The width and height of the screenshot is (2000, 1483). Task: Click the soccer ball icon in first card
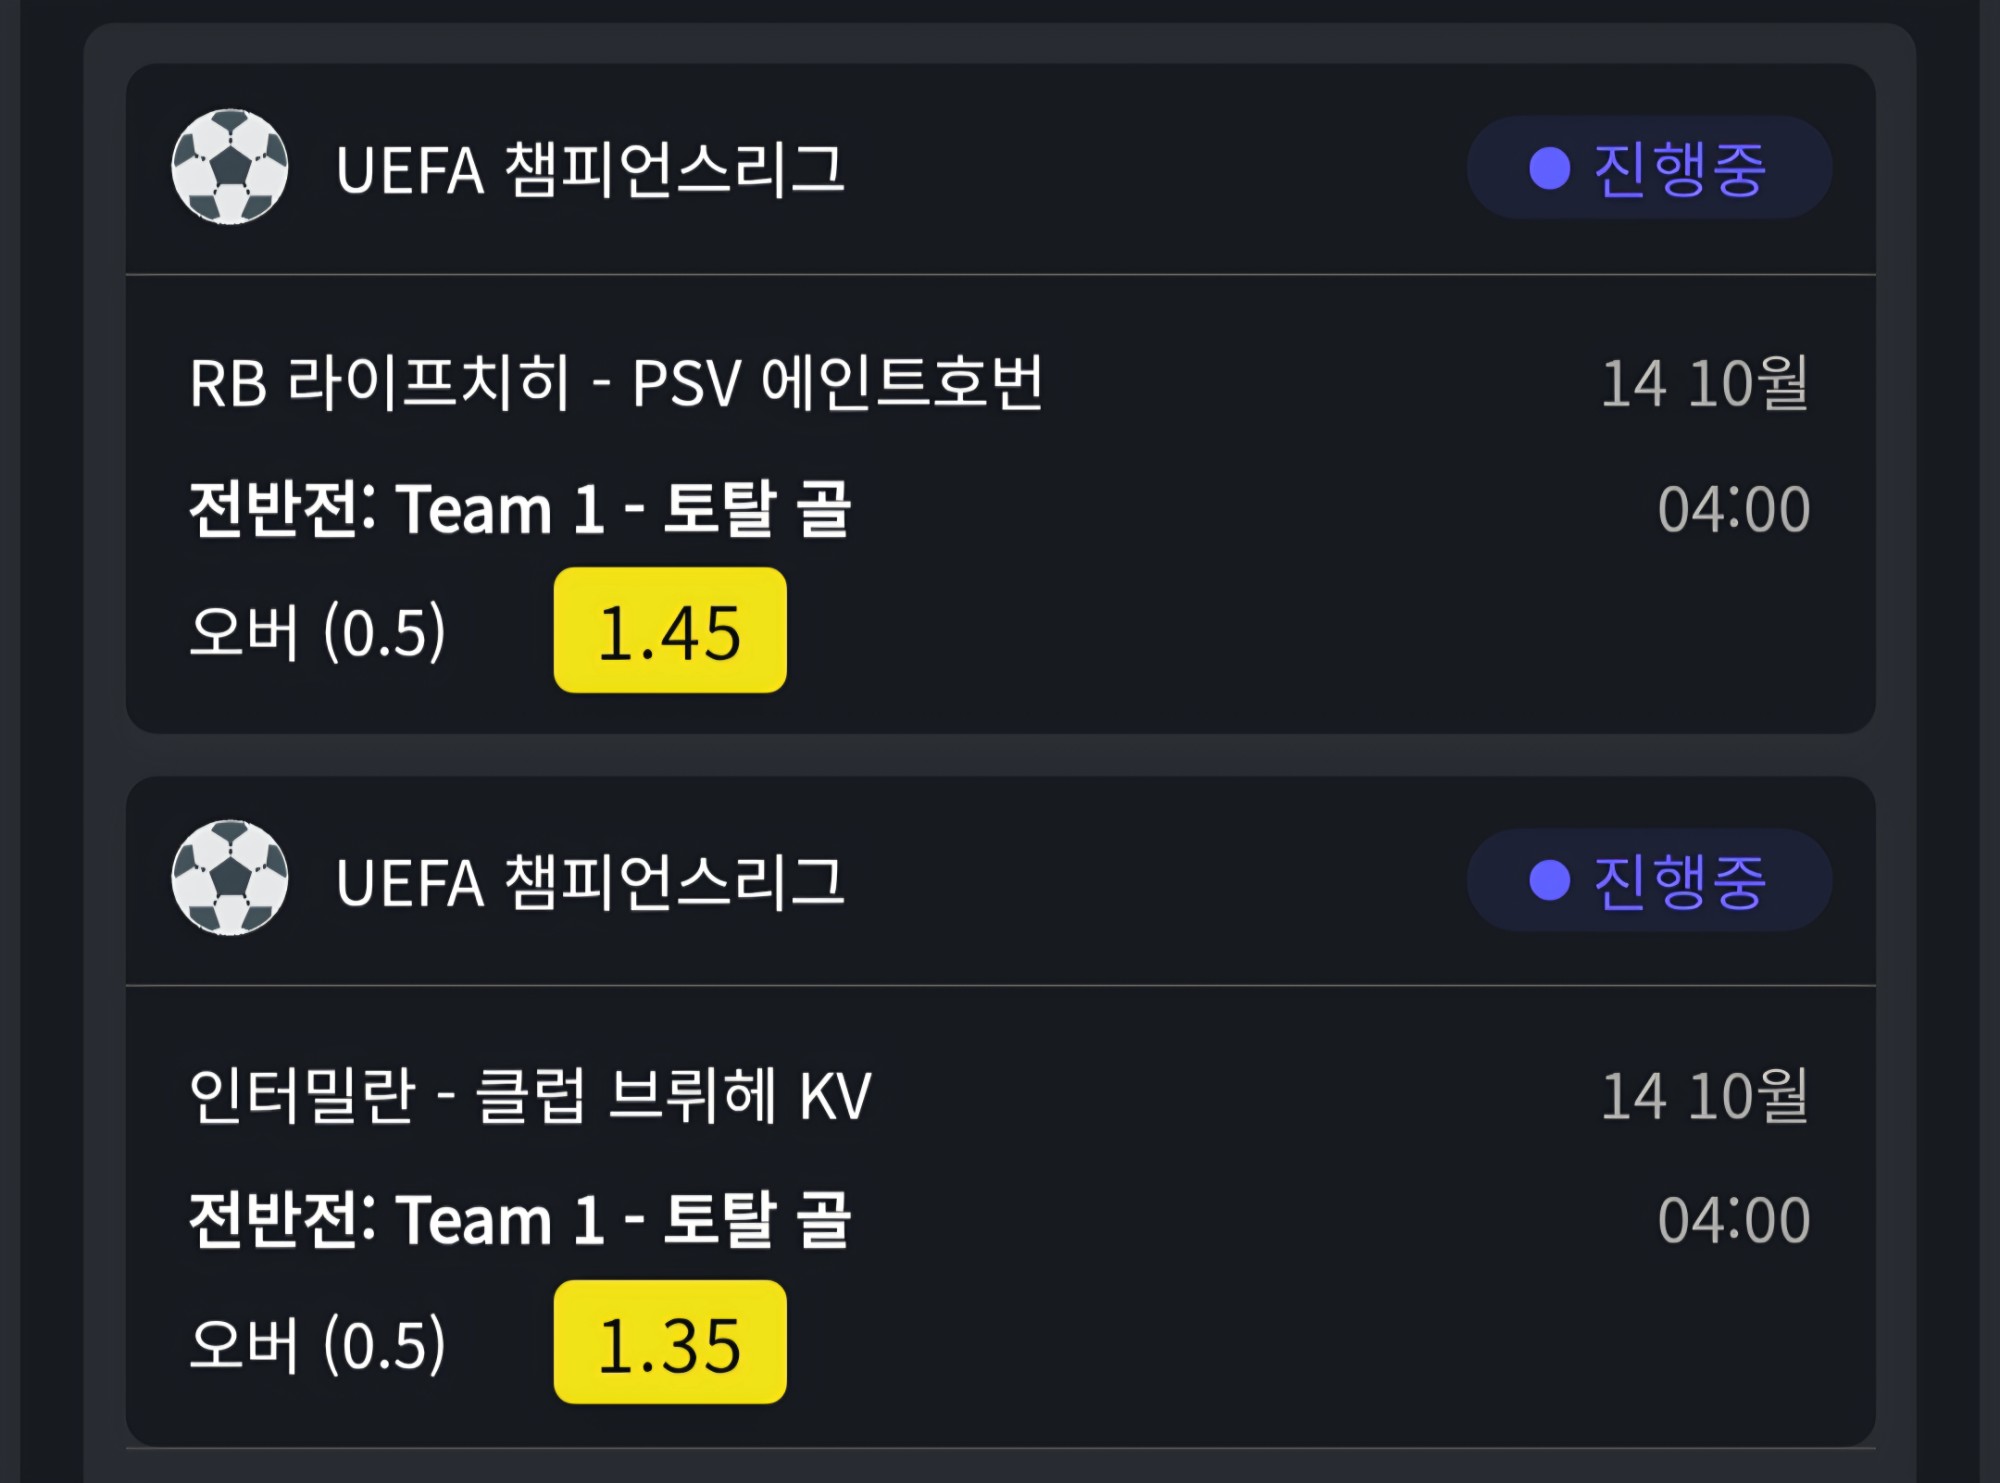click(230, 167)
